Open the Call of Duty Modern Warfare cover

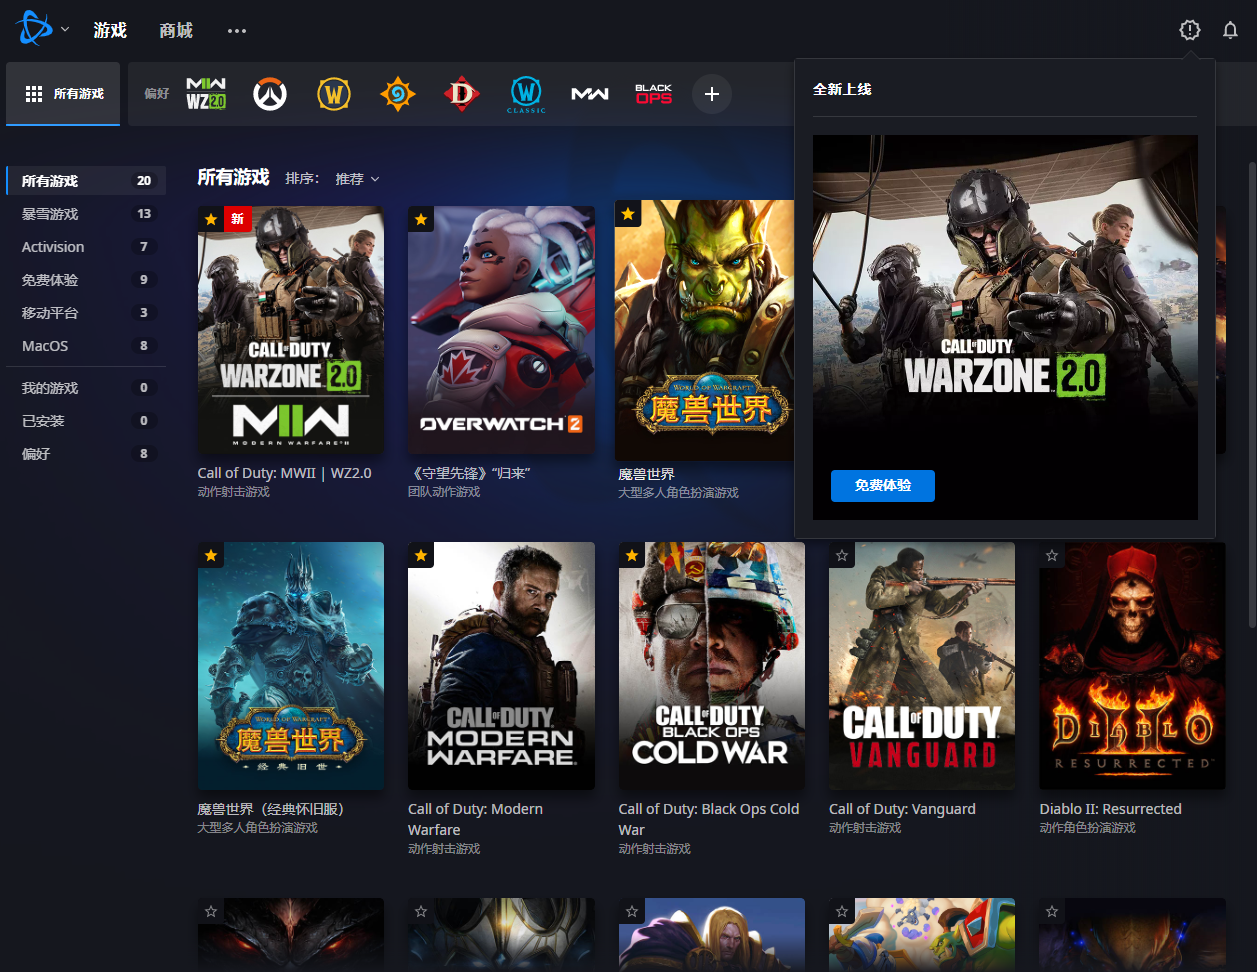pos(501,666)
